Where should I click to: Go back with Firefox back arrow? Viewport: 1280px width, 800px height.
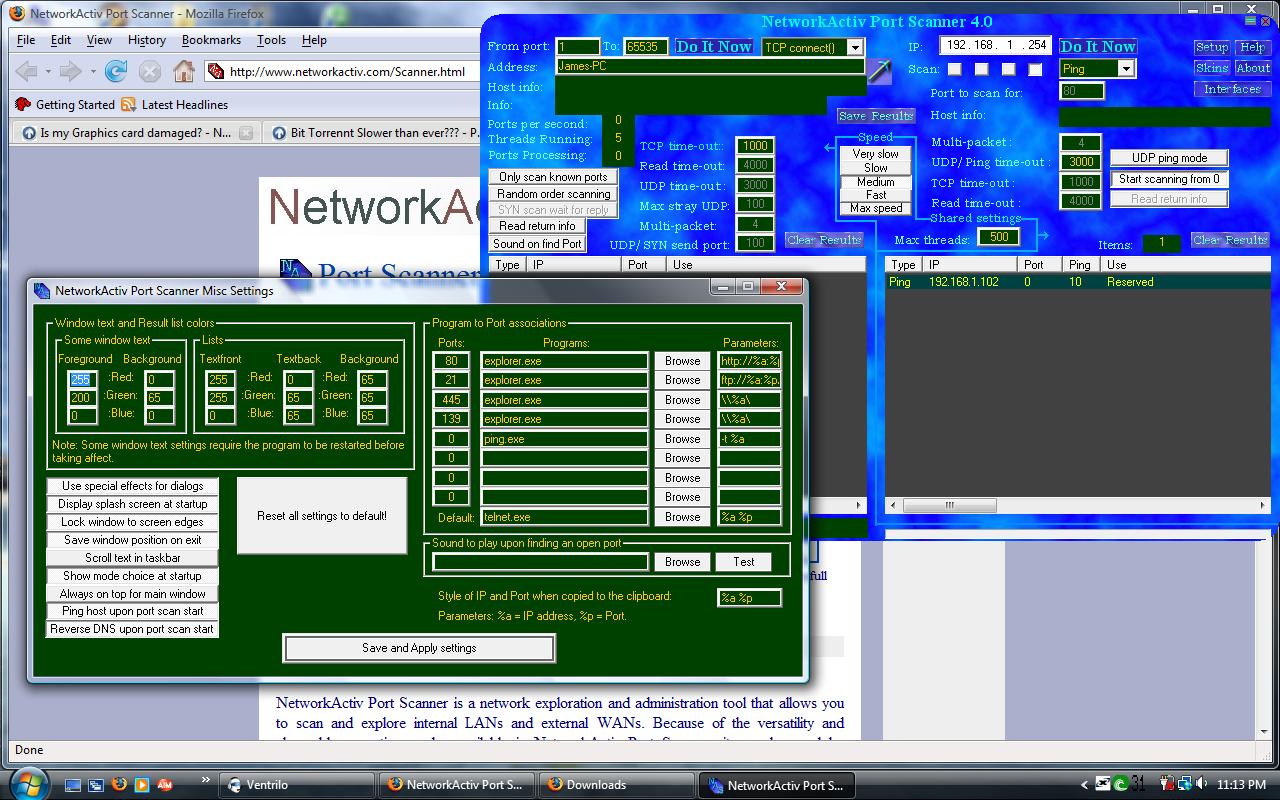(x=27, y=71)
